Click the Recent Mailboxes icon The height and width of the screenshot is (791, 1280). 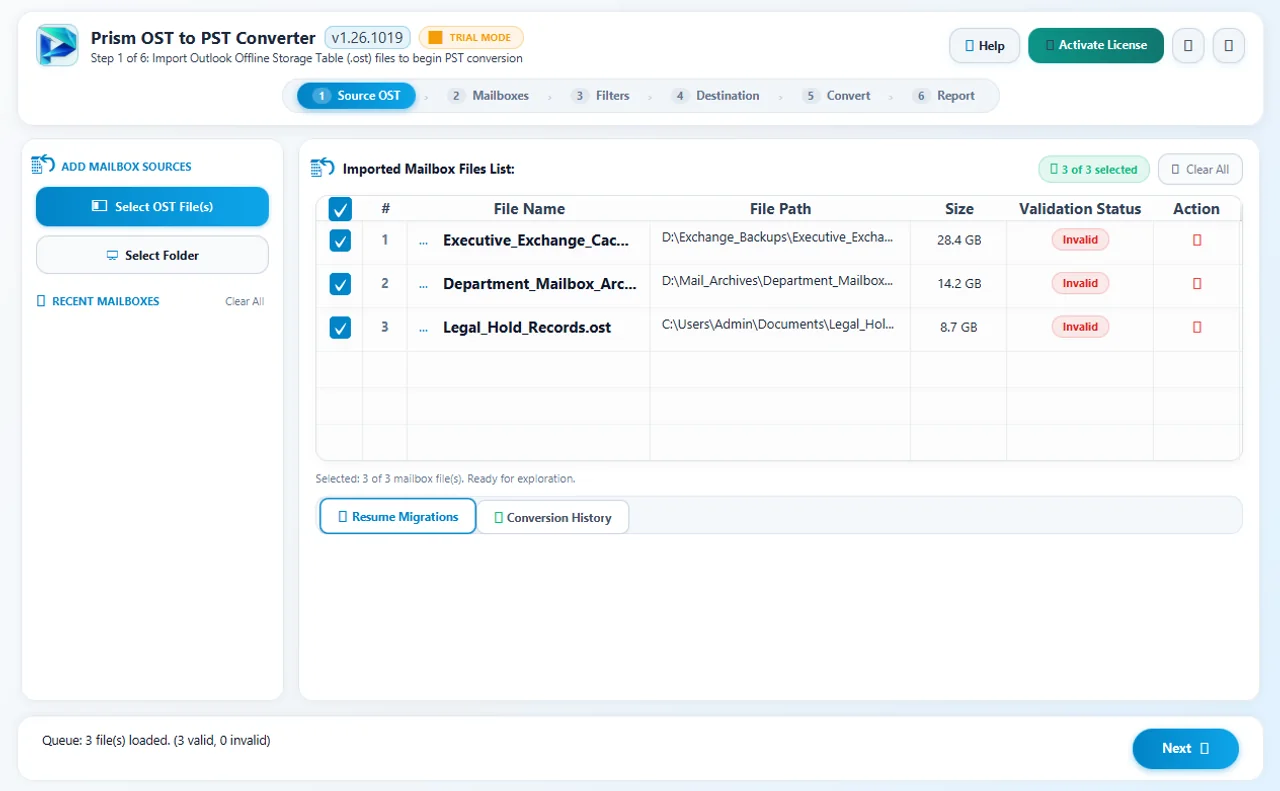pos(41,301)
